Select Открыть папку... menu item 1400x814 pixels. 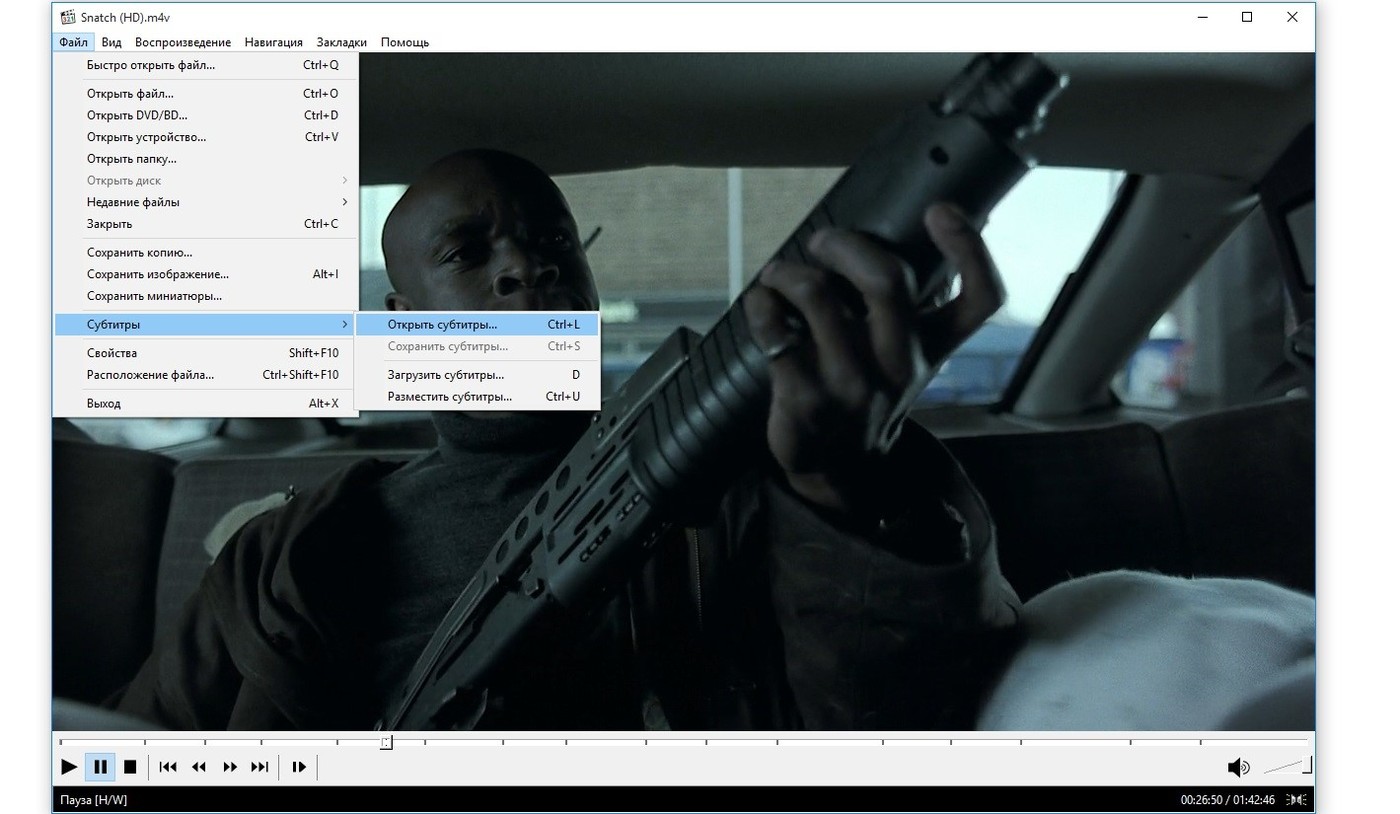(x=205, y=159)
